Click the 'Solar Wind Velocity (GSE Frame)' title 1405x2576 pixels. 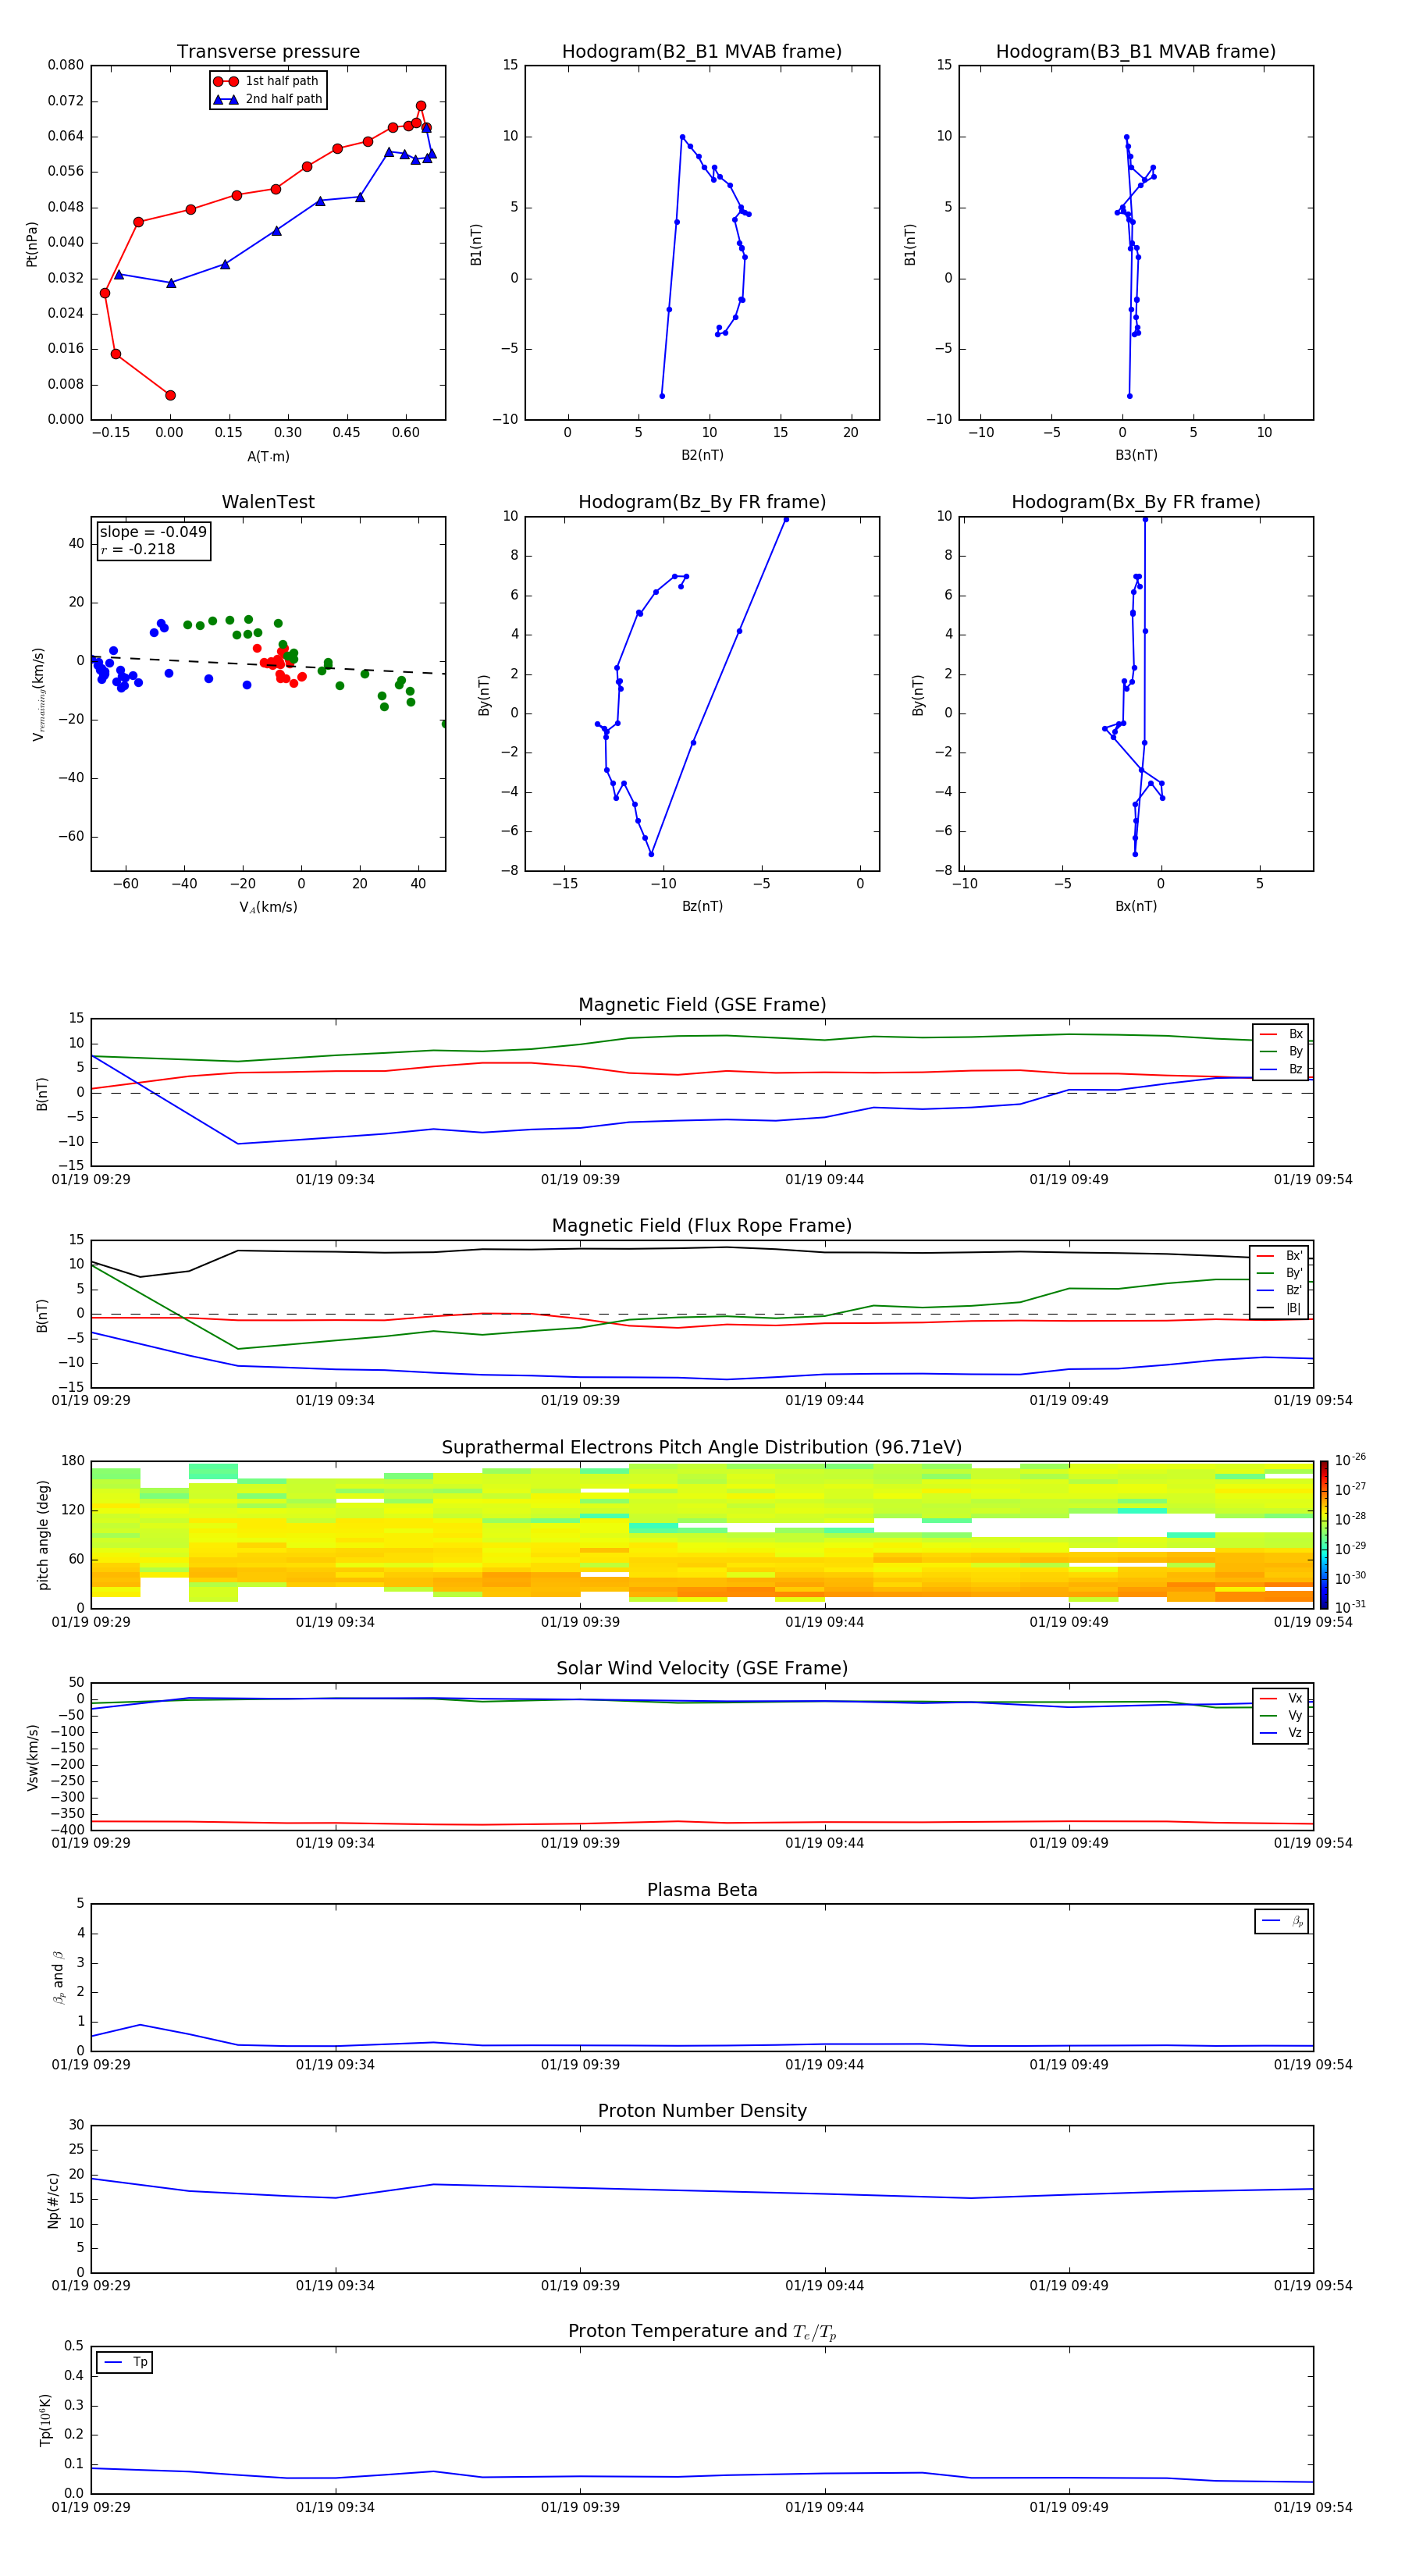click(x=702, y=1668)
